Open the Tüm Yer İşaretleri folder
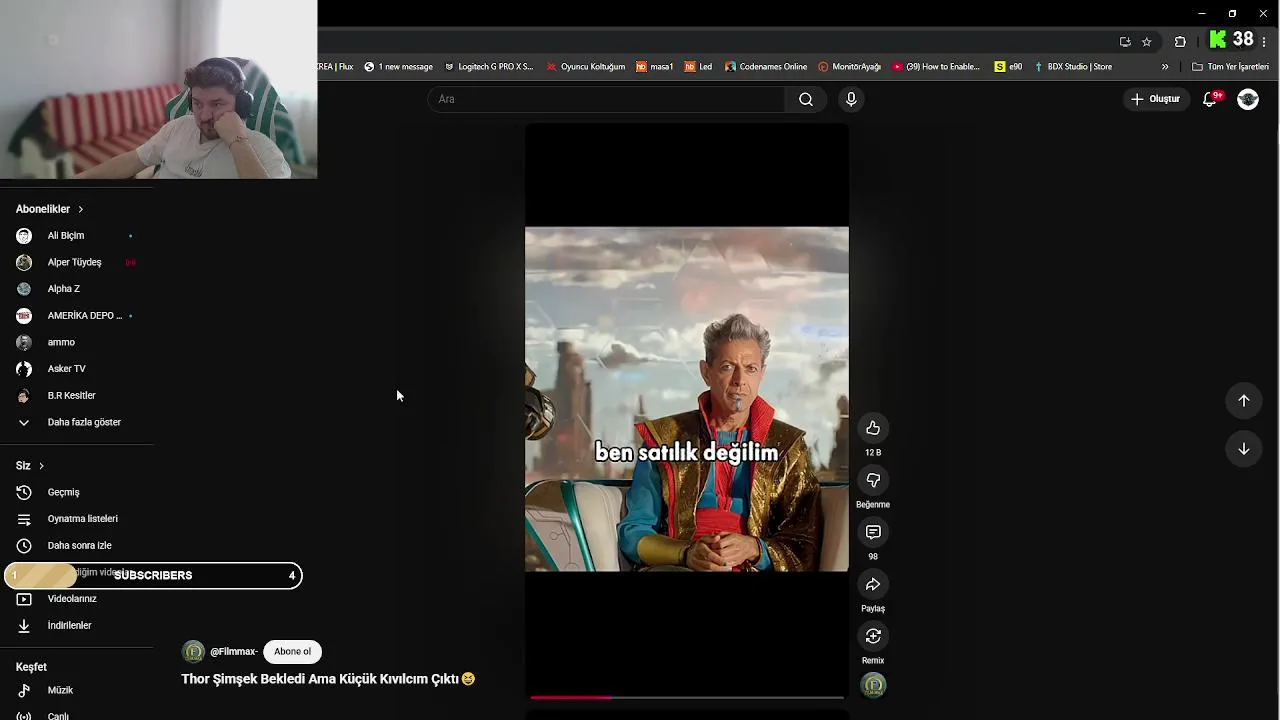This screenshot has width=1280, height=720. [x=1230, y=67]
